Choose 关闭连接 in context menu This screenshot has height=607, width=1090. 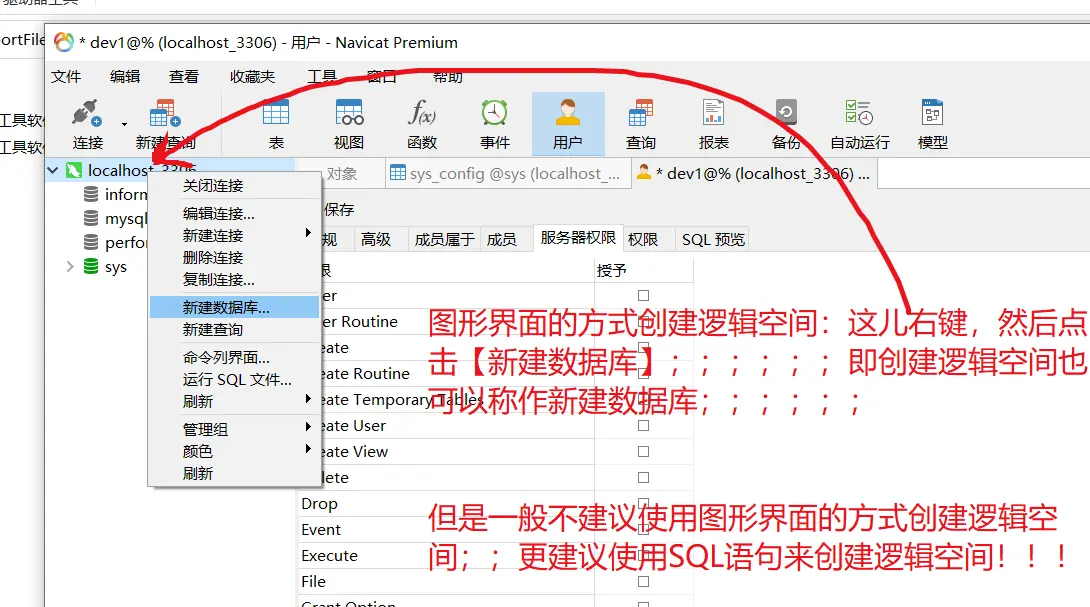click(x=234, y=186)
